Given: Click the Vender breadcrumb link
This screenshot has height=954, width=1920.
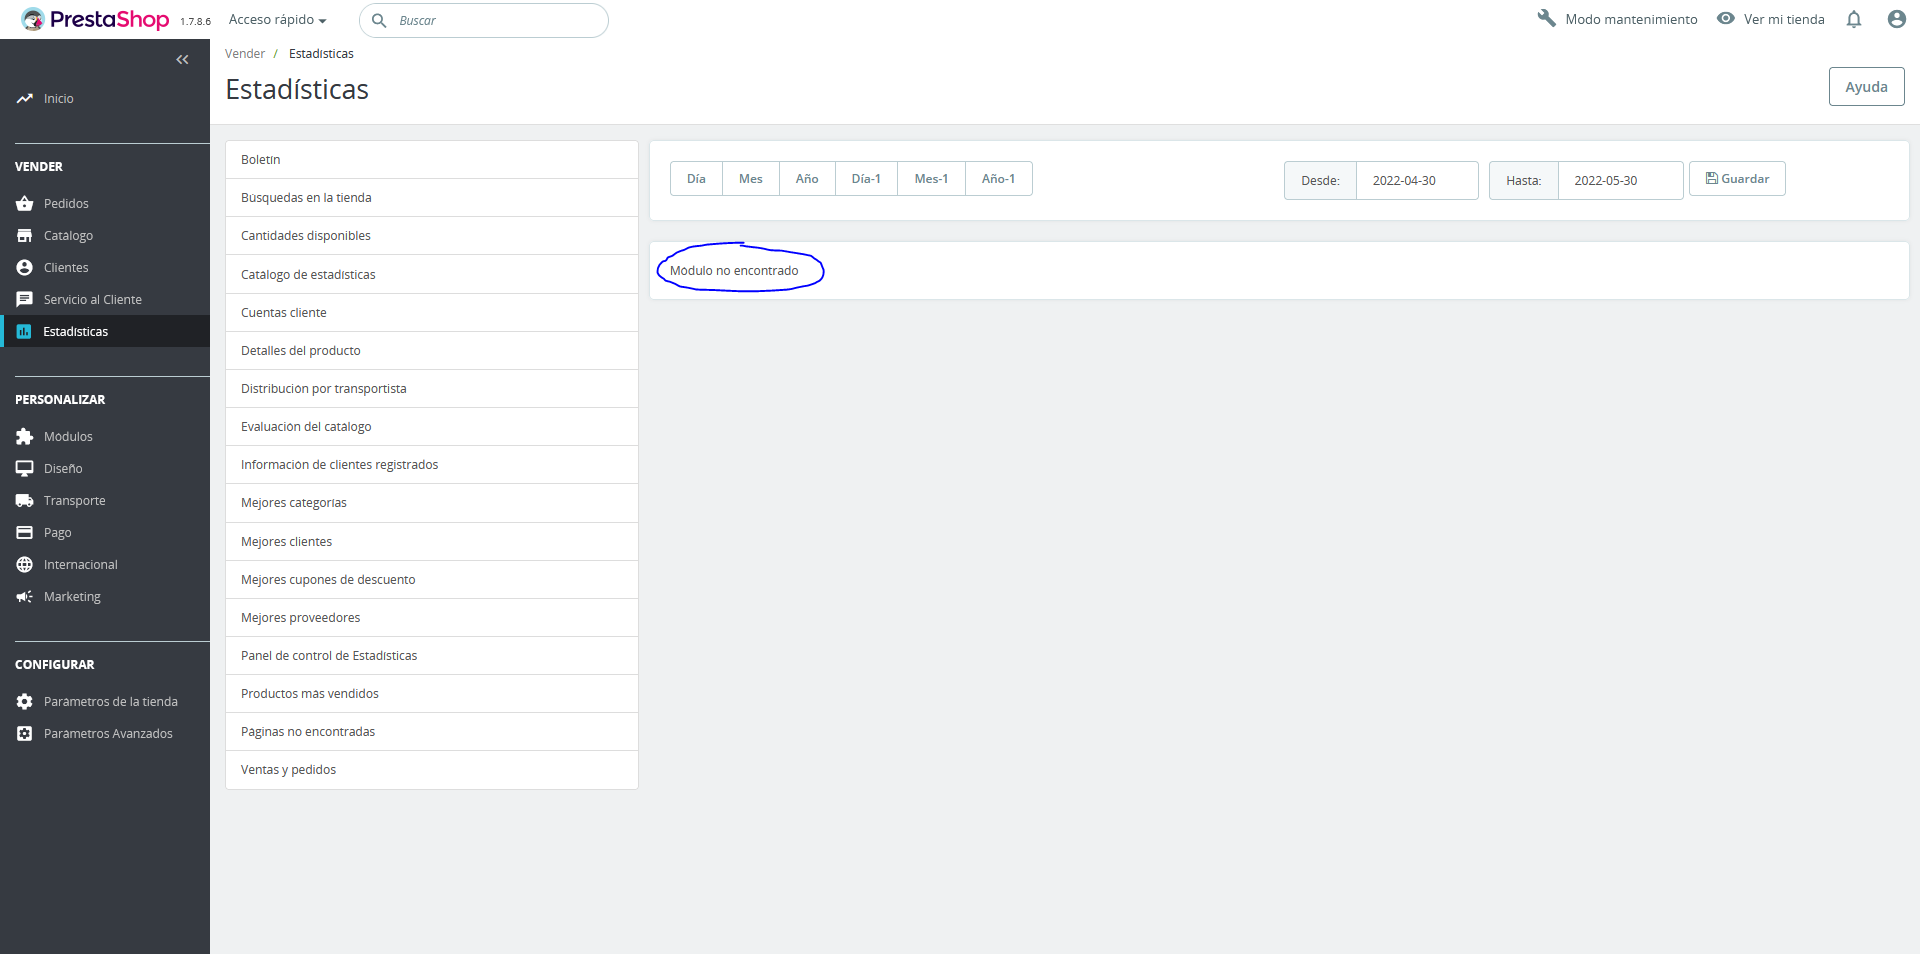Looking at the screenshot, I should point(245,54).
